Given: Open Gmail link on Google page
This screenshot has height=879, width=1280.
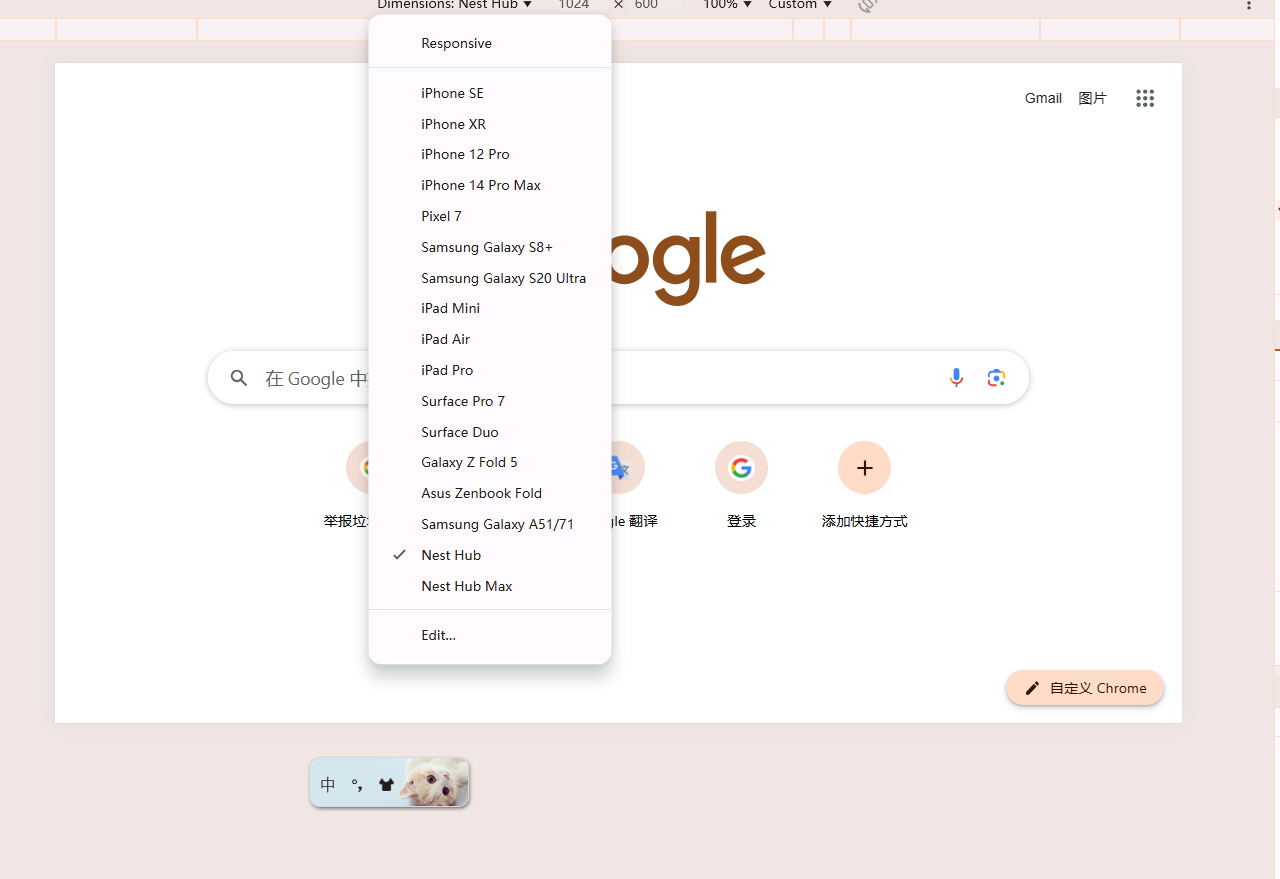Looking at the screenshot, I should [1043, 98].
